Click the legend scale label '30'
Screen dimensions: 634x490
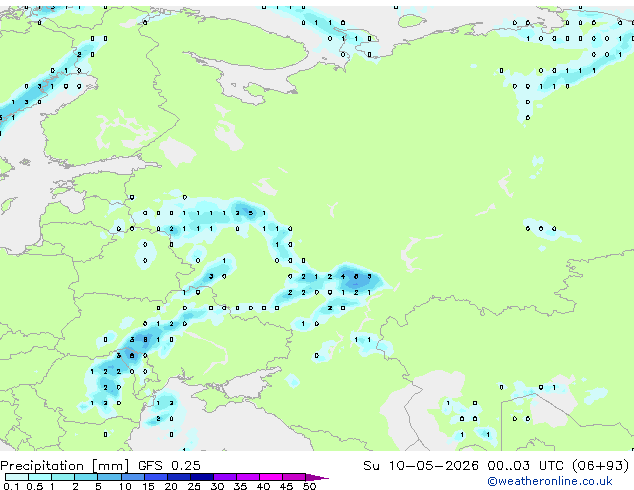217,486
